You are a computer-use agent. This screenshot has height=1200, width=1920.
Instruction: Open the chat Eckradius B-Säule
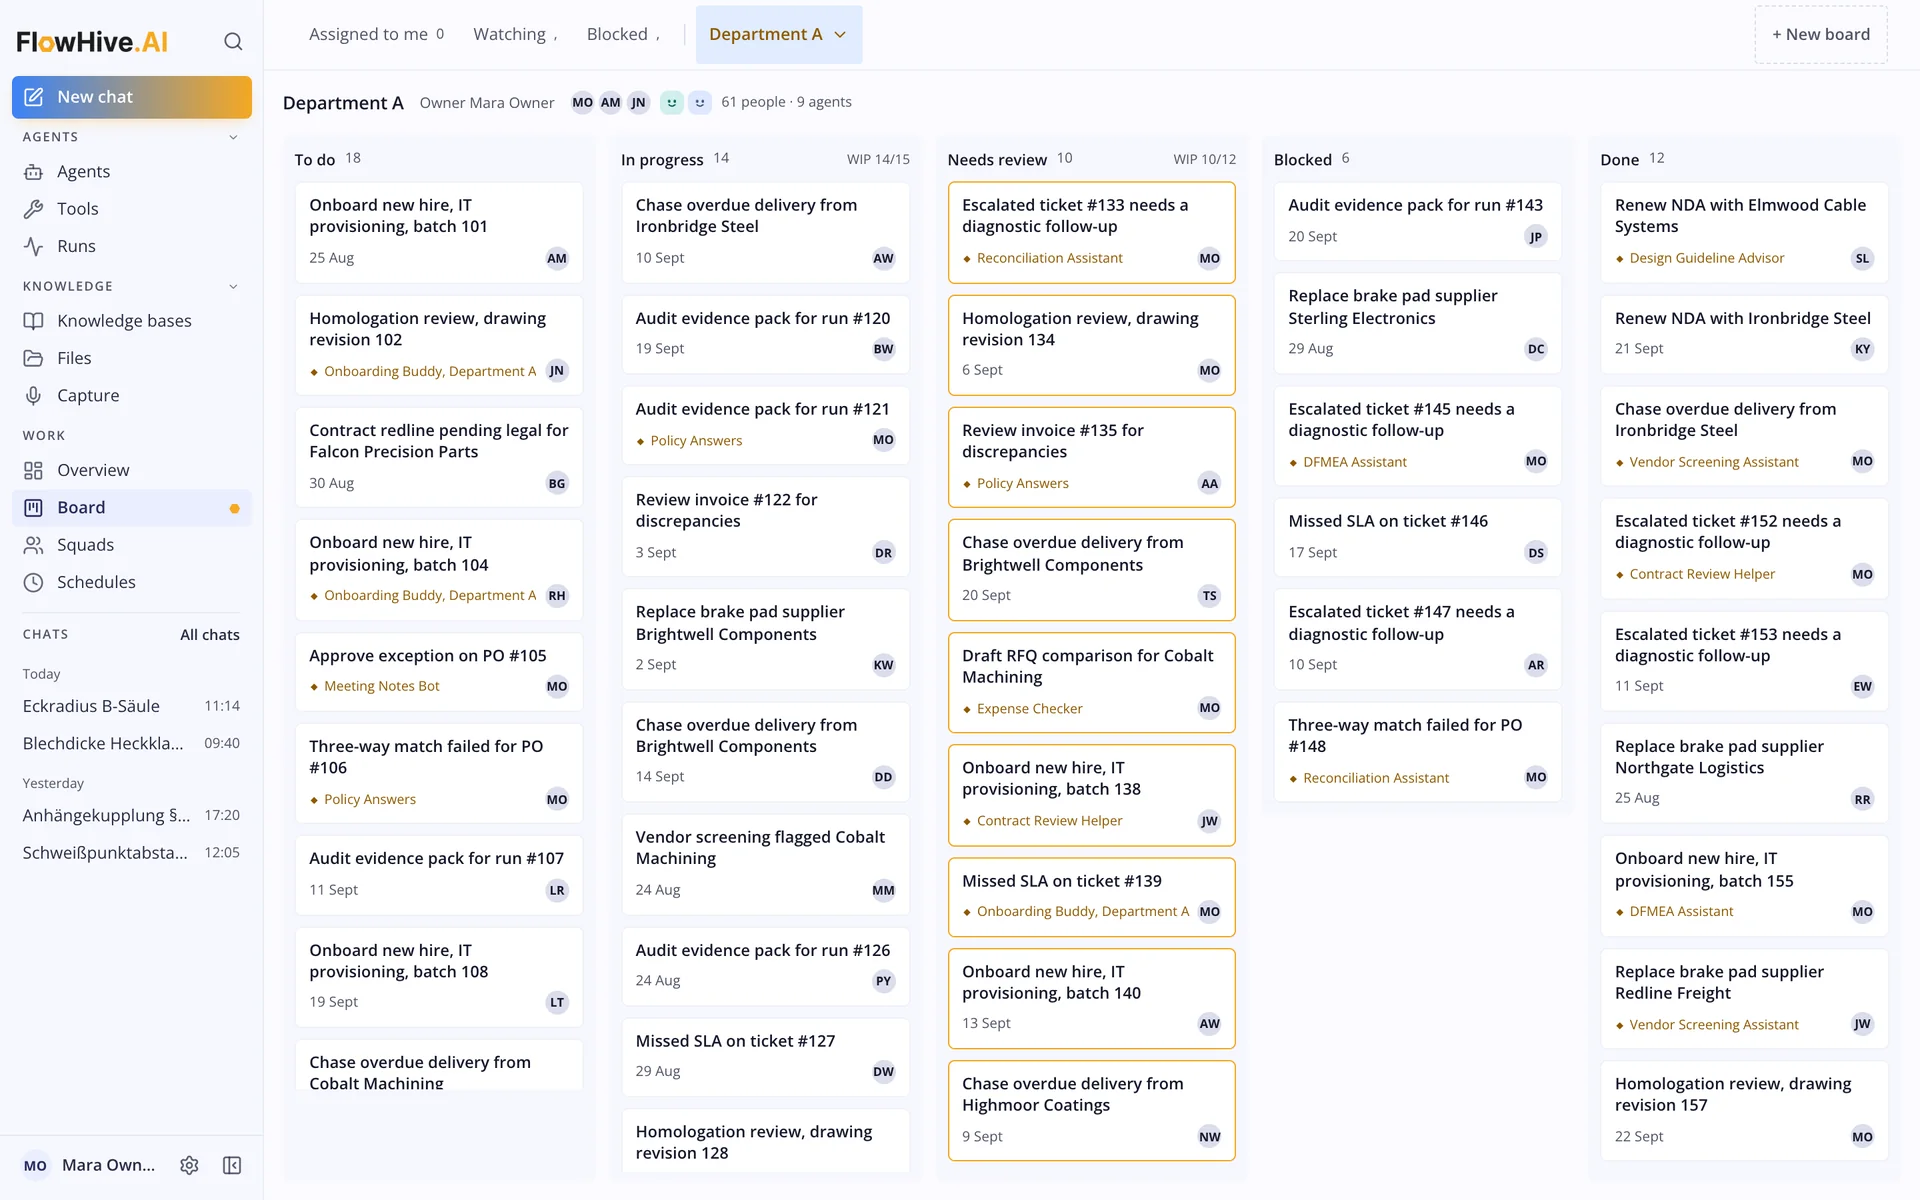[x=131, y=706]
